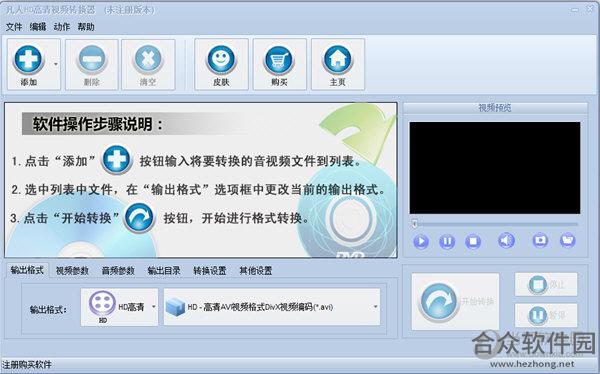Switch to the 其他设置 tab
Screen dimensions: 600x374
[256, 271]
